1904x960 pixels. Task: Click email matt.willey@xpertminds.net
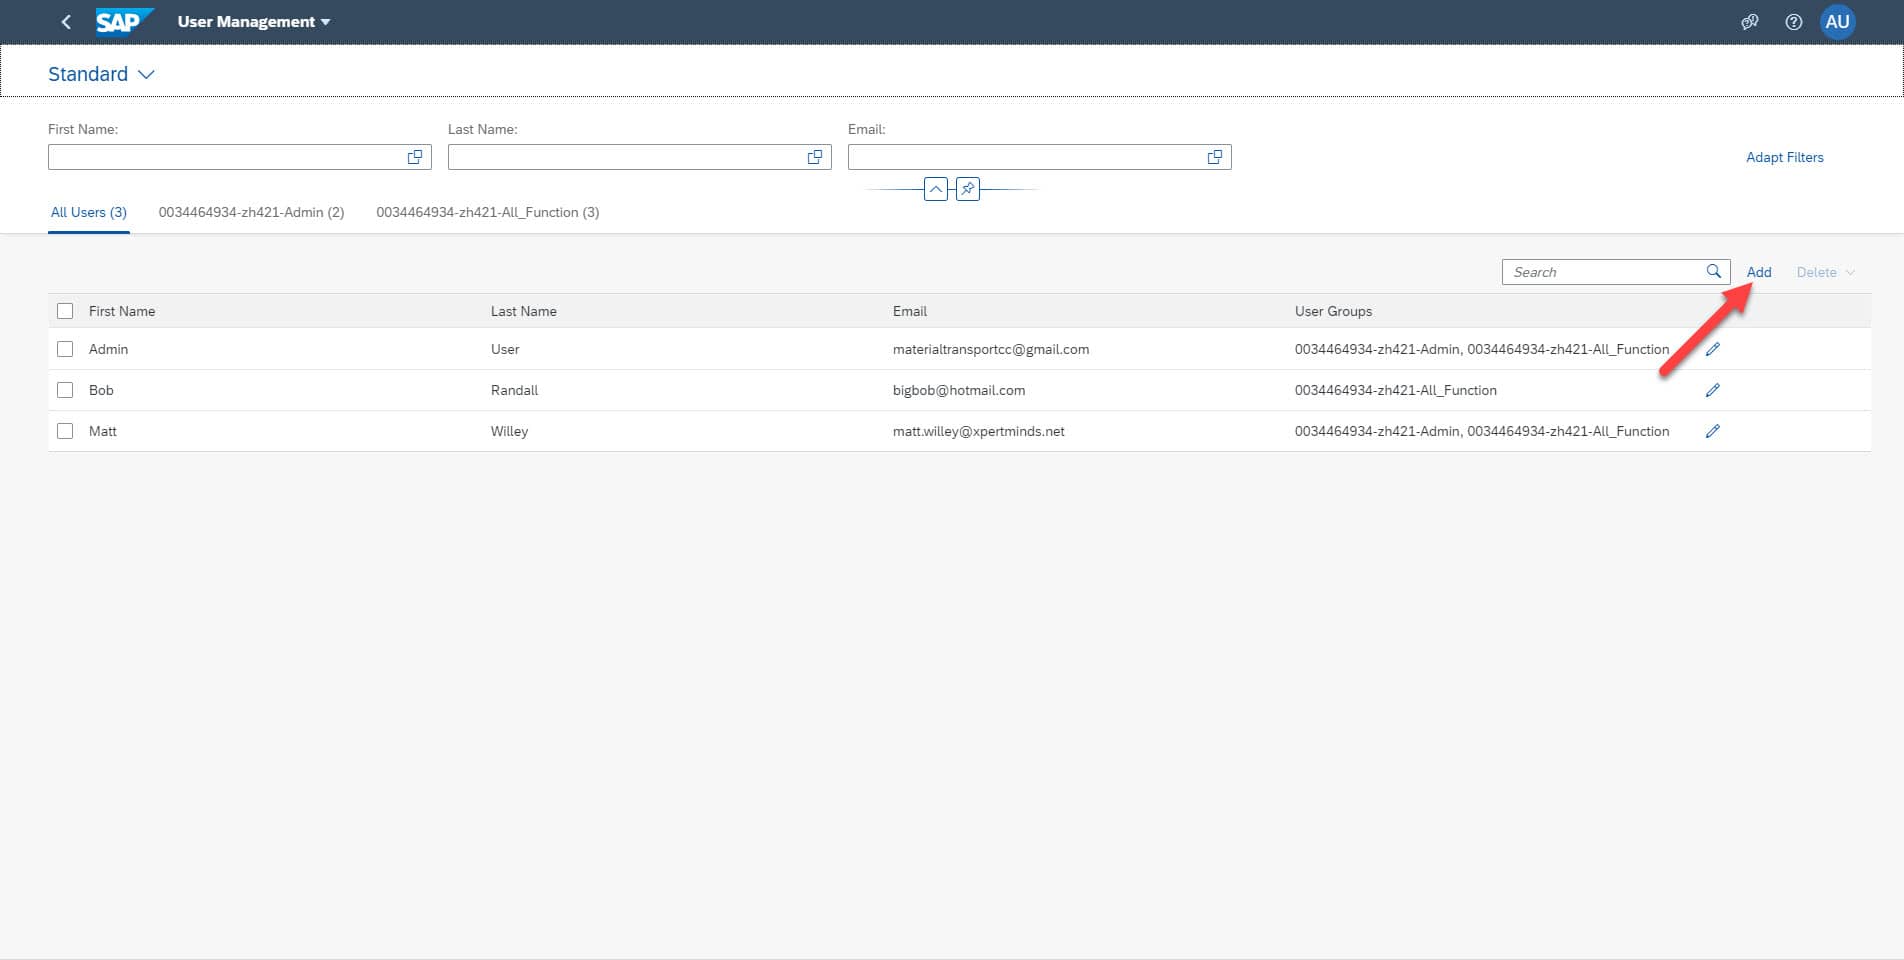tap(979, 431)
